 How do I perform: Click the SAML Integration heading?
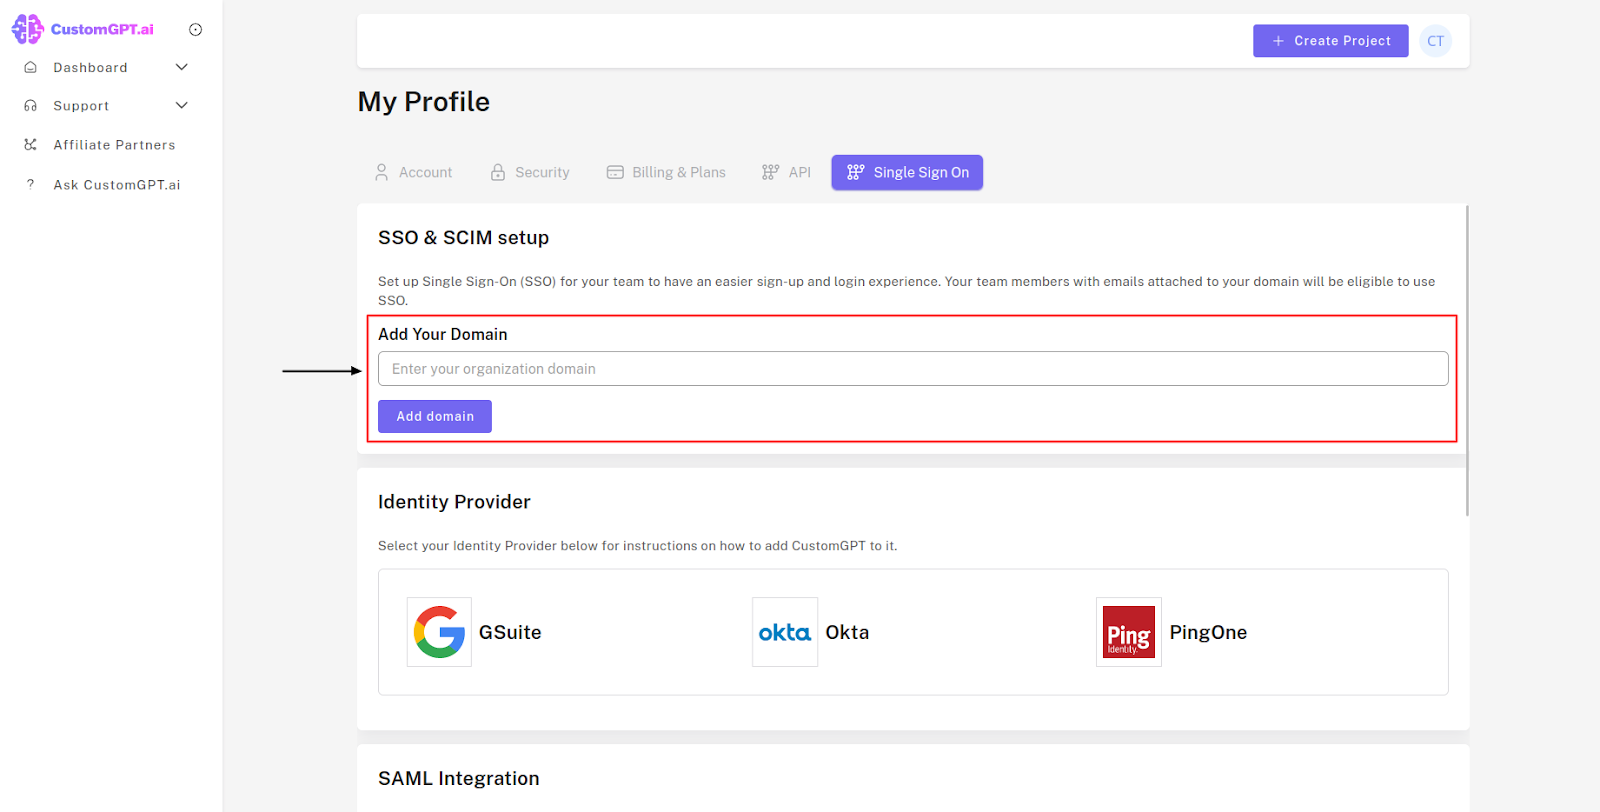point(459,779)
